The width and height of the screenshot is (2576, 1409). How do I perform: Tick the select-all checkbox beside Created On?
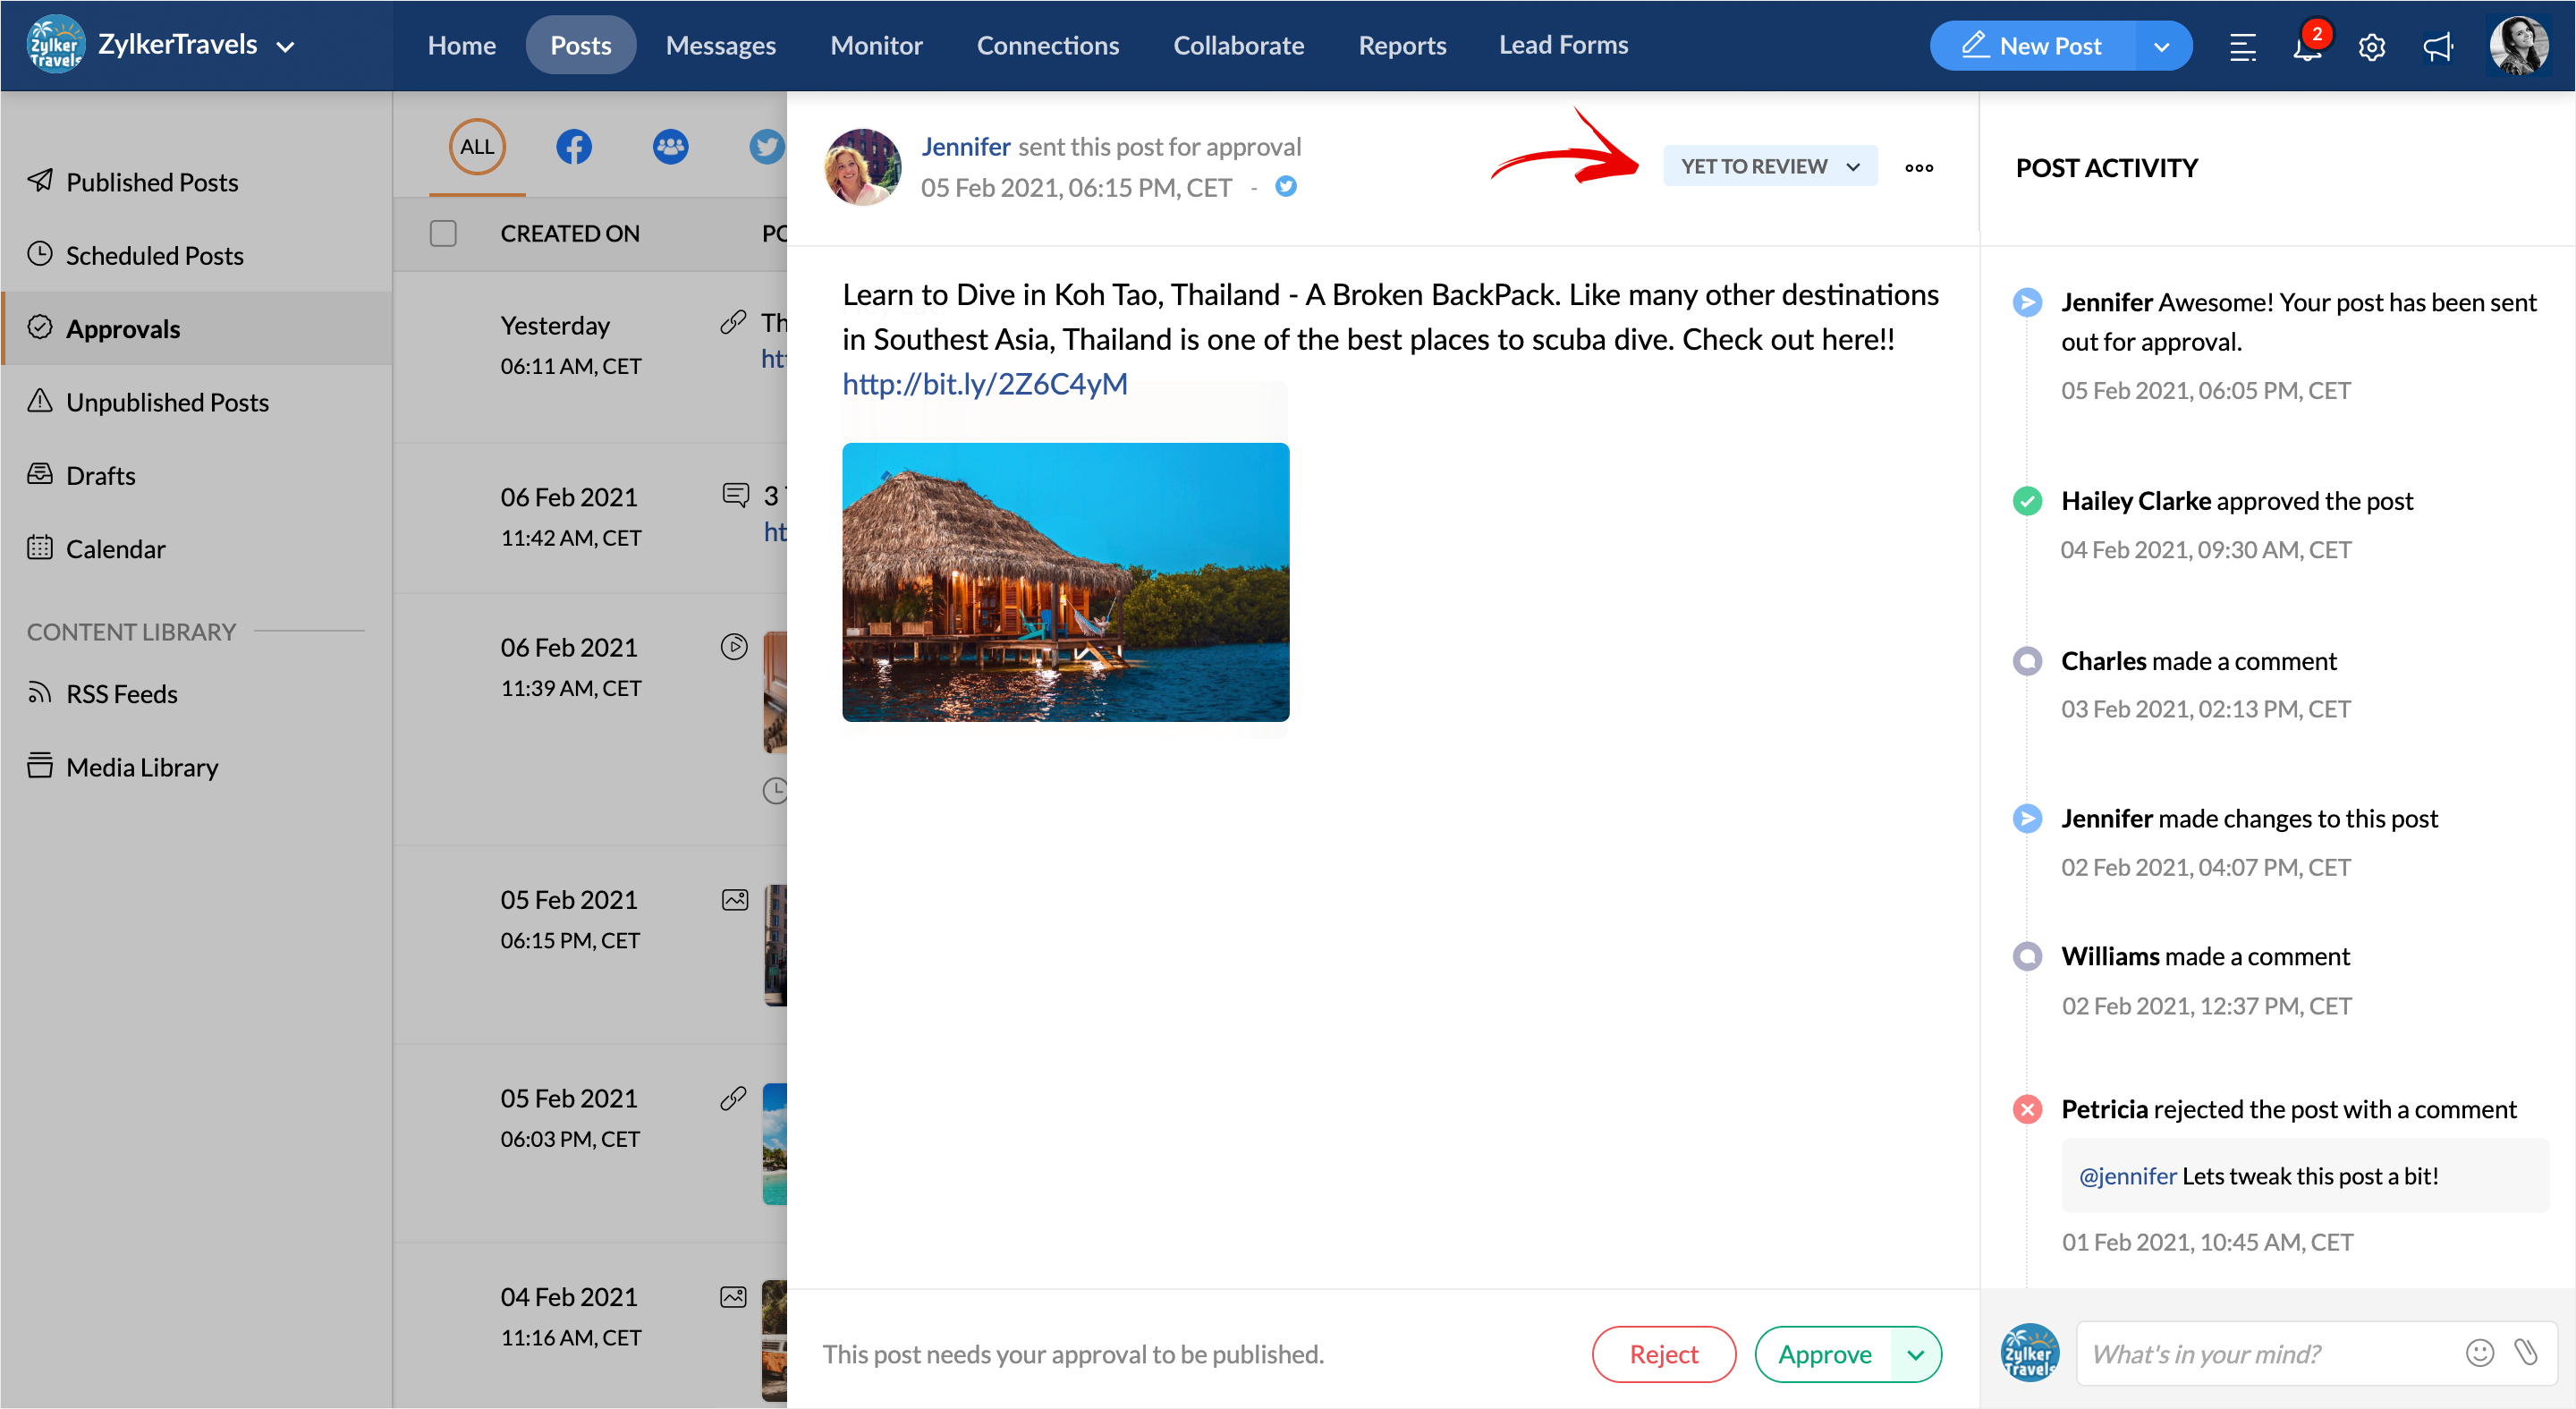[x=443, y=233]
